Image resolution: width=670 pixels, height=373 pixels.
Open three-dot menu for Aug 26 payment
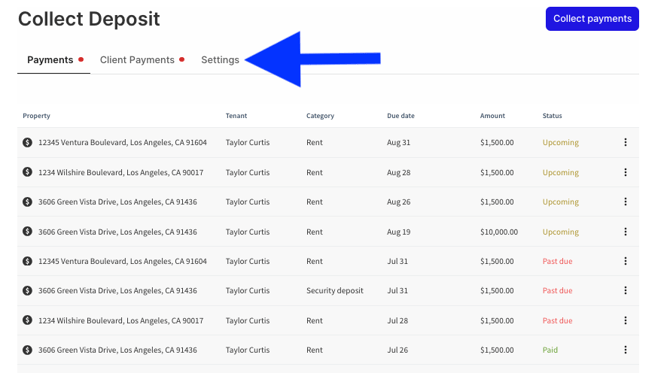(x=625, y=202)
